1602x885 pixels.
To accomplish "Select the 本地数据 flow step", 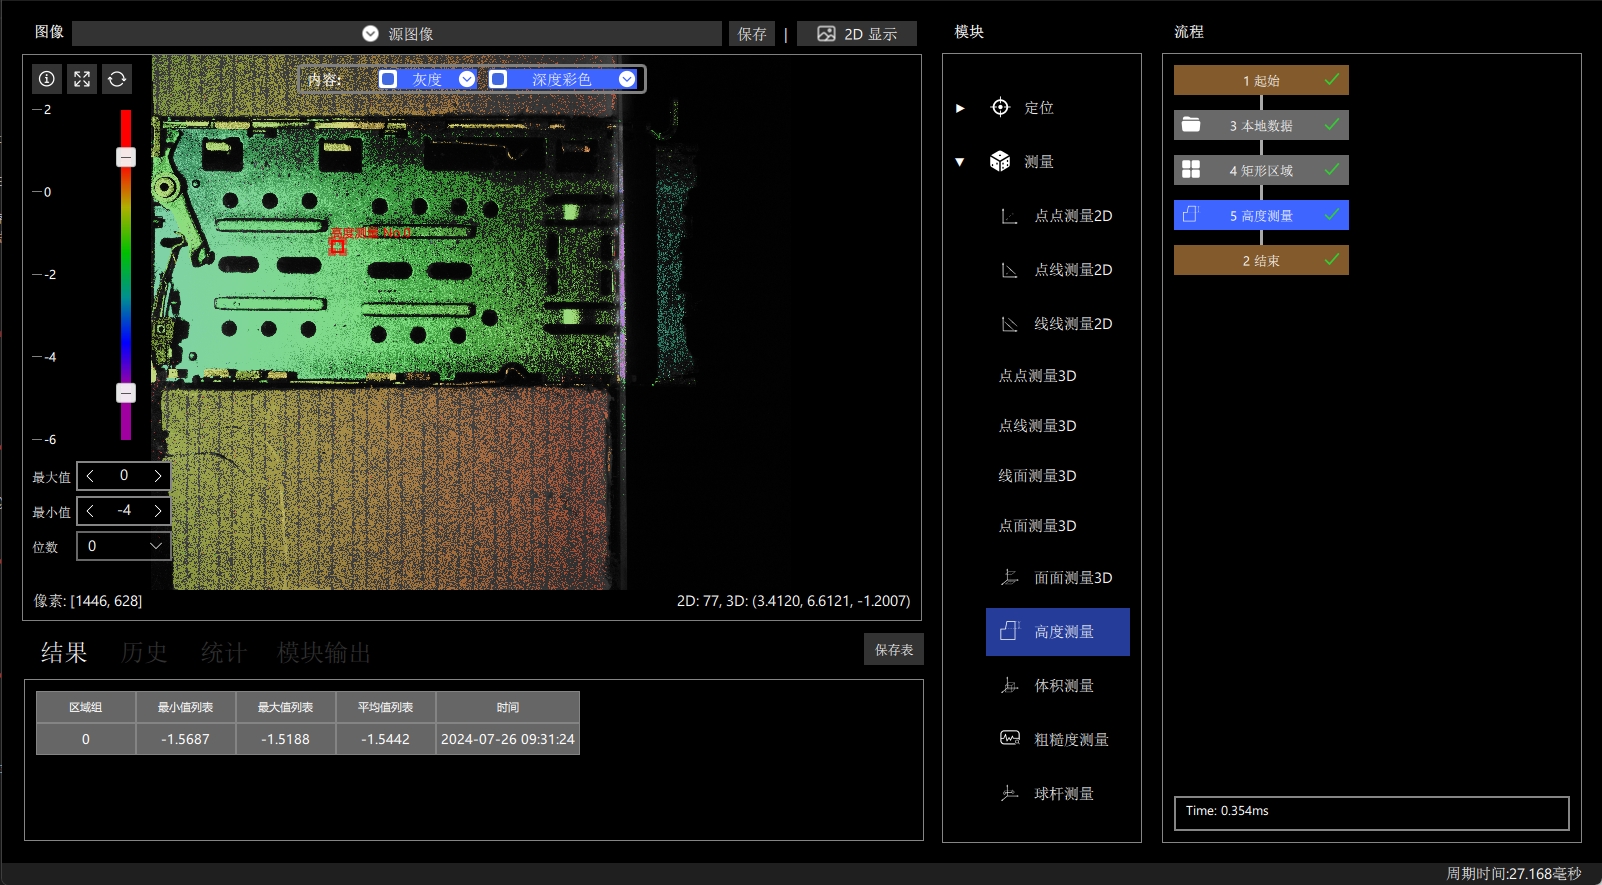I will click(x=1261, y=125).
